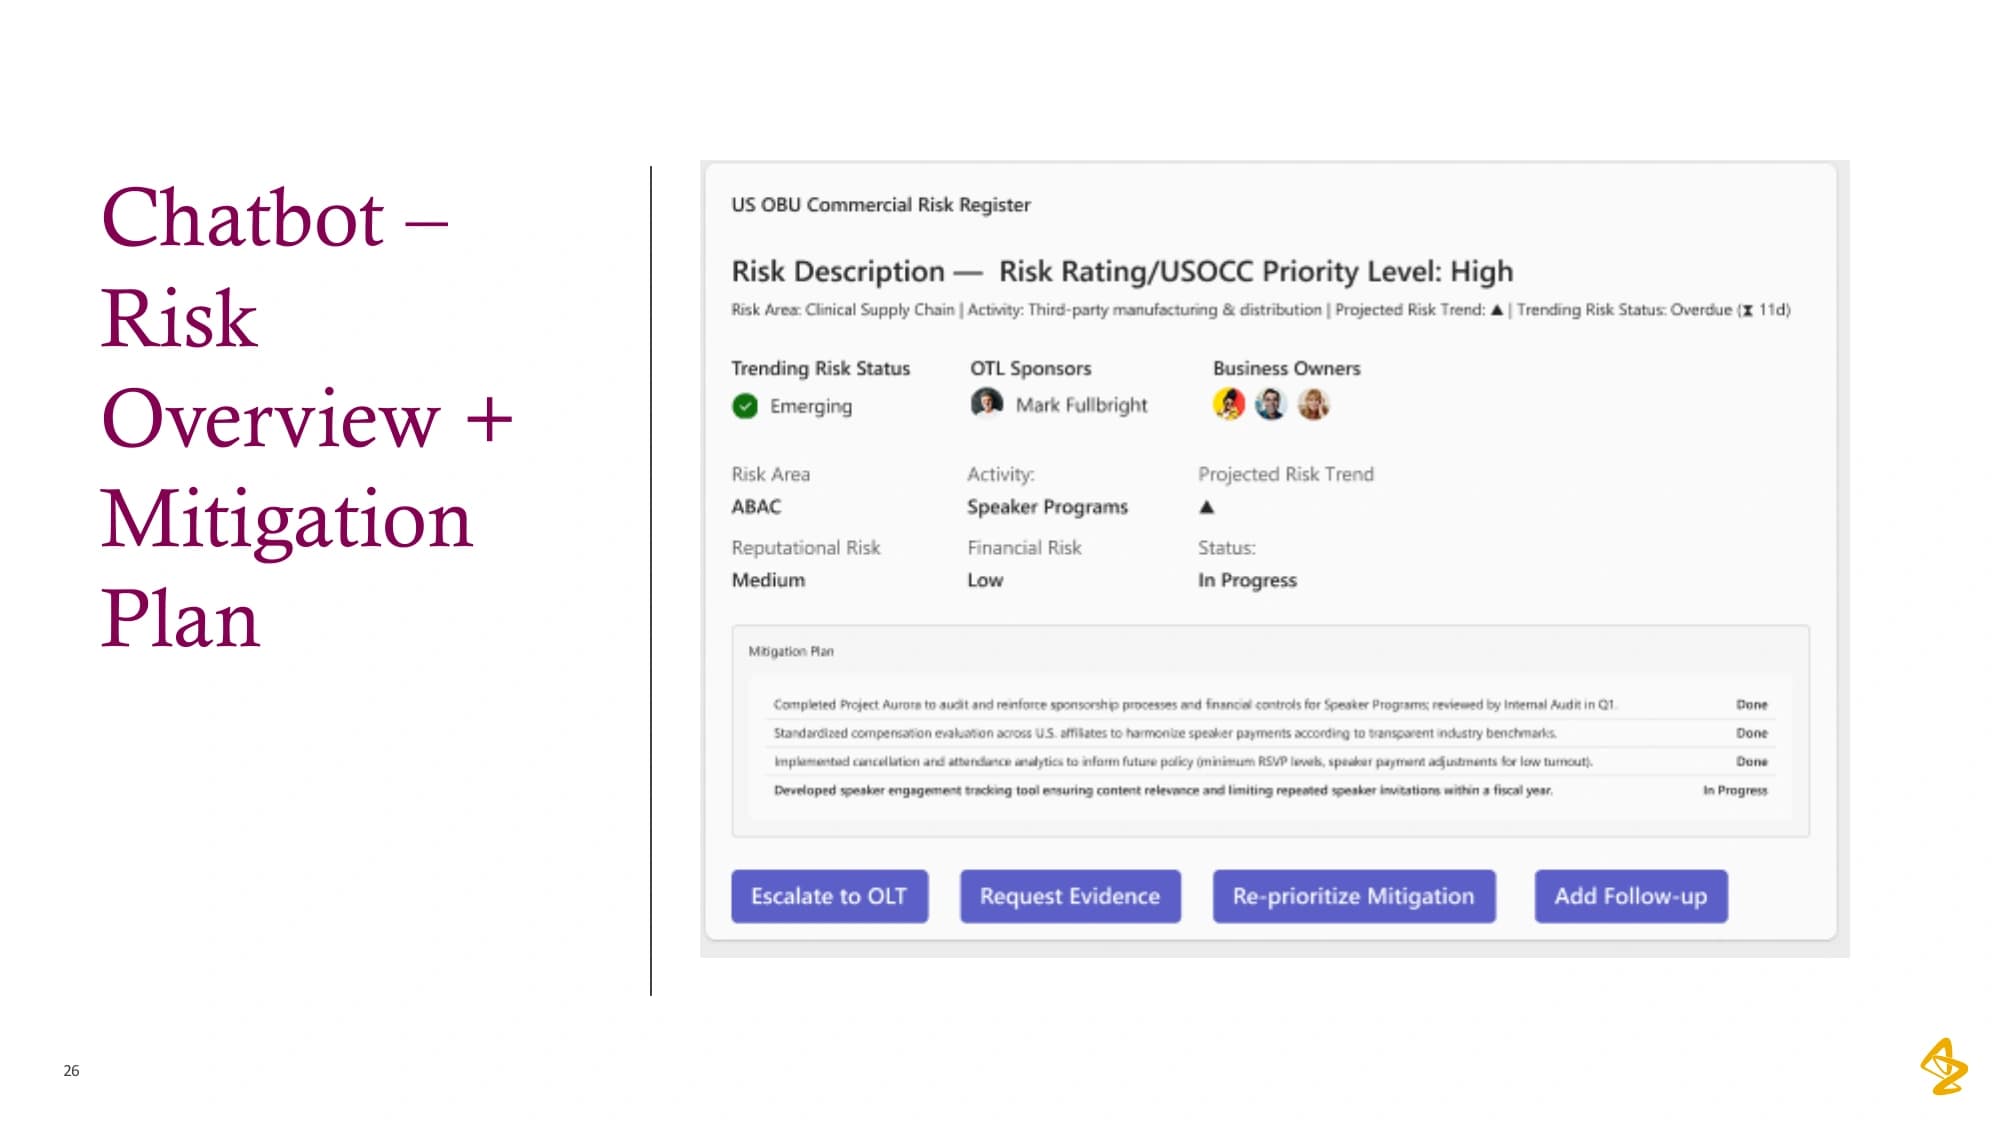This screenshot has height=1125, width=2000.
Task: Click the Projected Risk Trend up-triangle icon
Action: (x=1207, y=507)
